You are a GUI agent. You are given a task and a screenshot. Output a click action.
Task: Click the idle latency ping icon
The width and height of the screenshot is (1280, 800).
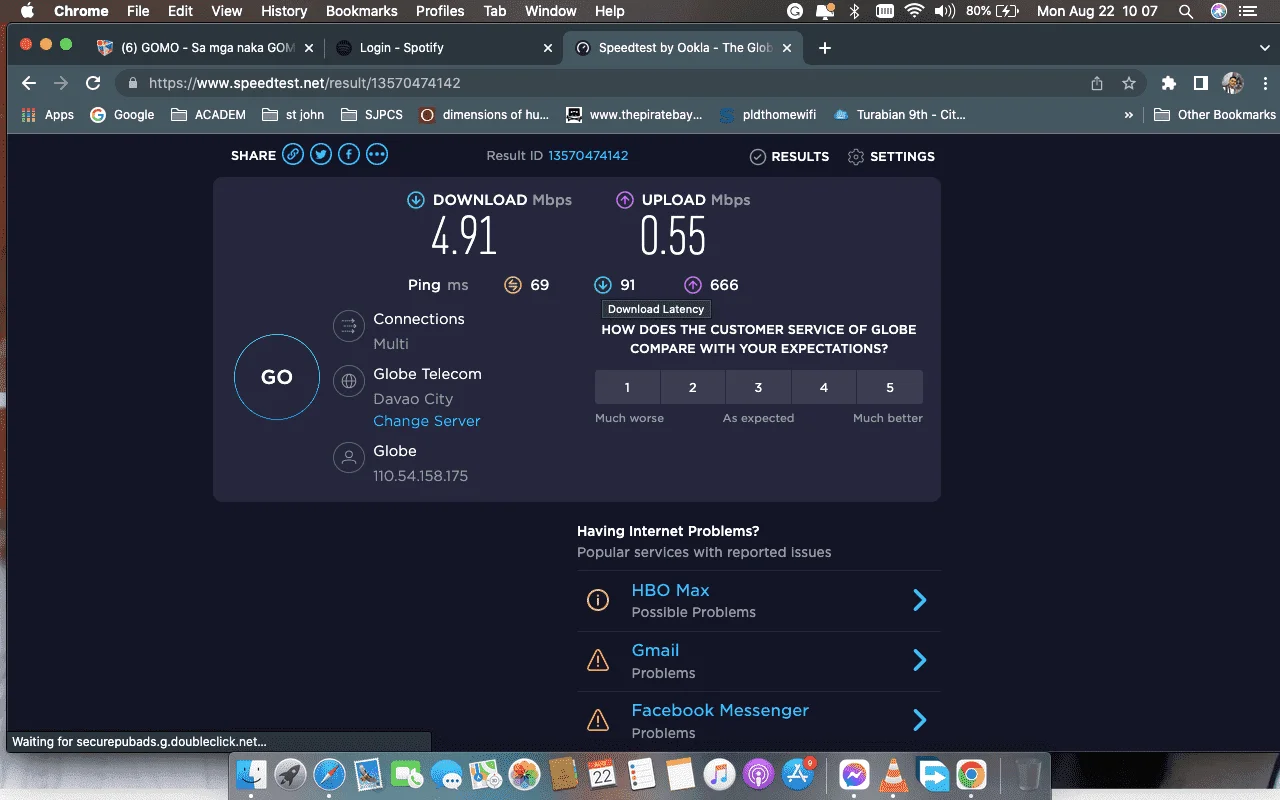[513, 285]
